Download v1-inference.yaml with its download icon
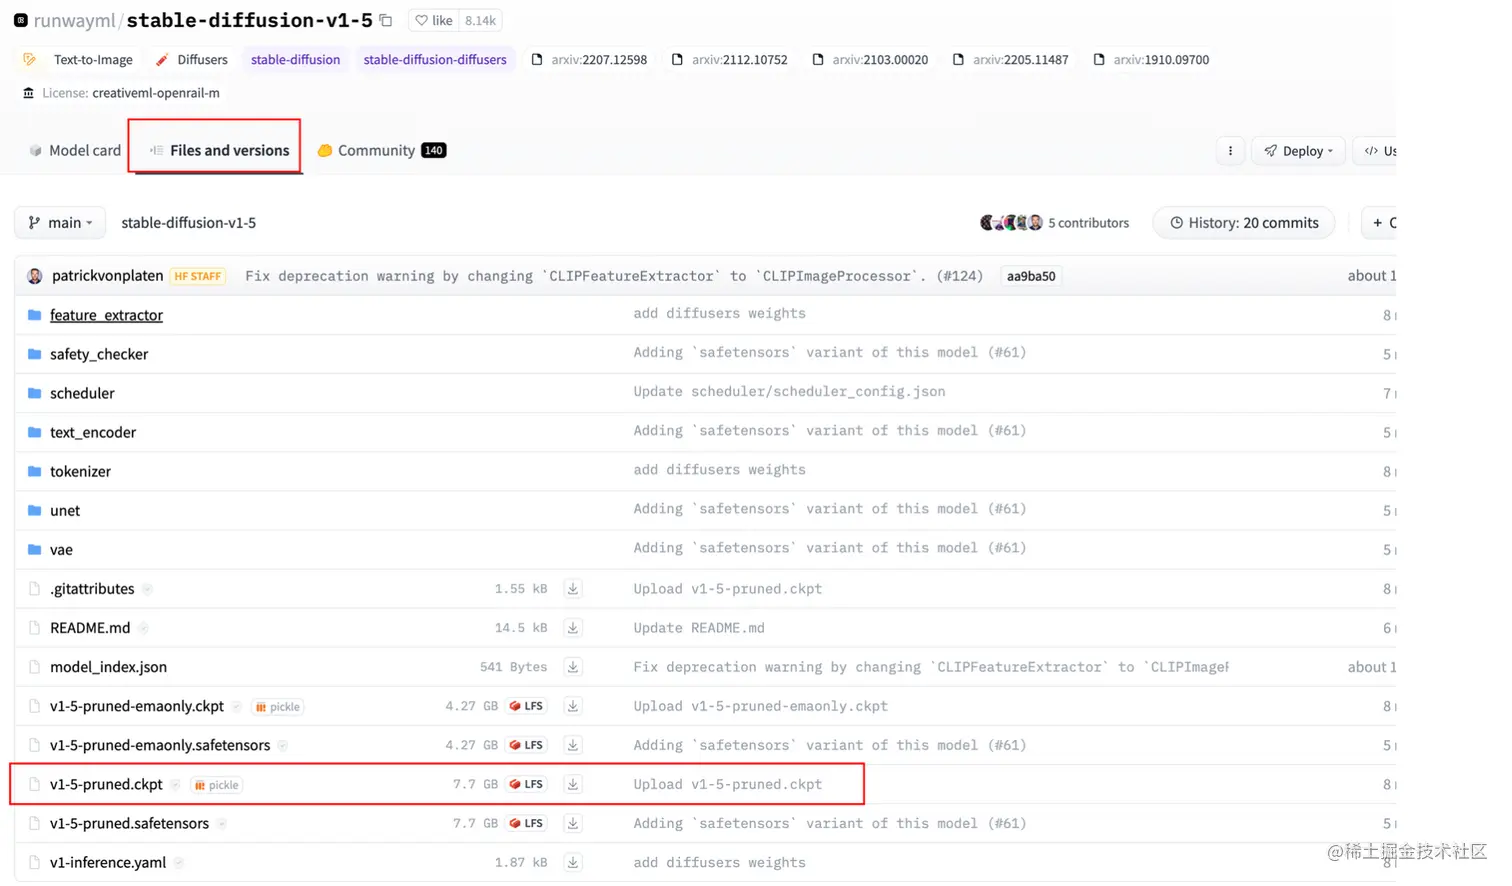 pyautogui.click(x=573, y=862)
